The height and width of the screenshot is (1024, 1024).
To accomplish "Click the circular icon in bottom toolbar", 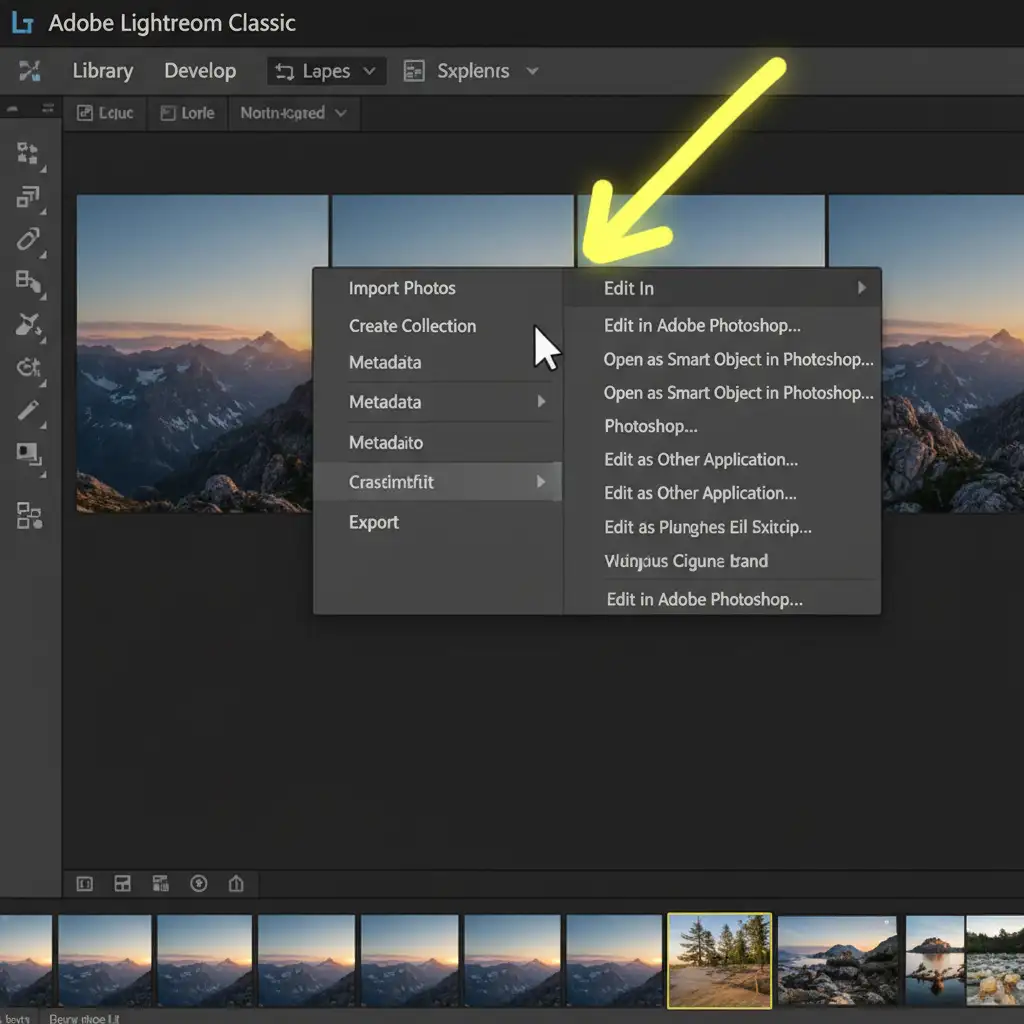I will [x=198, y=883].
